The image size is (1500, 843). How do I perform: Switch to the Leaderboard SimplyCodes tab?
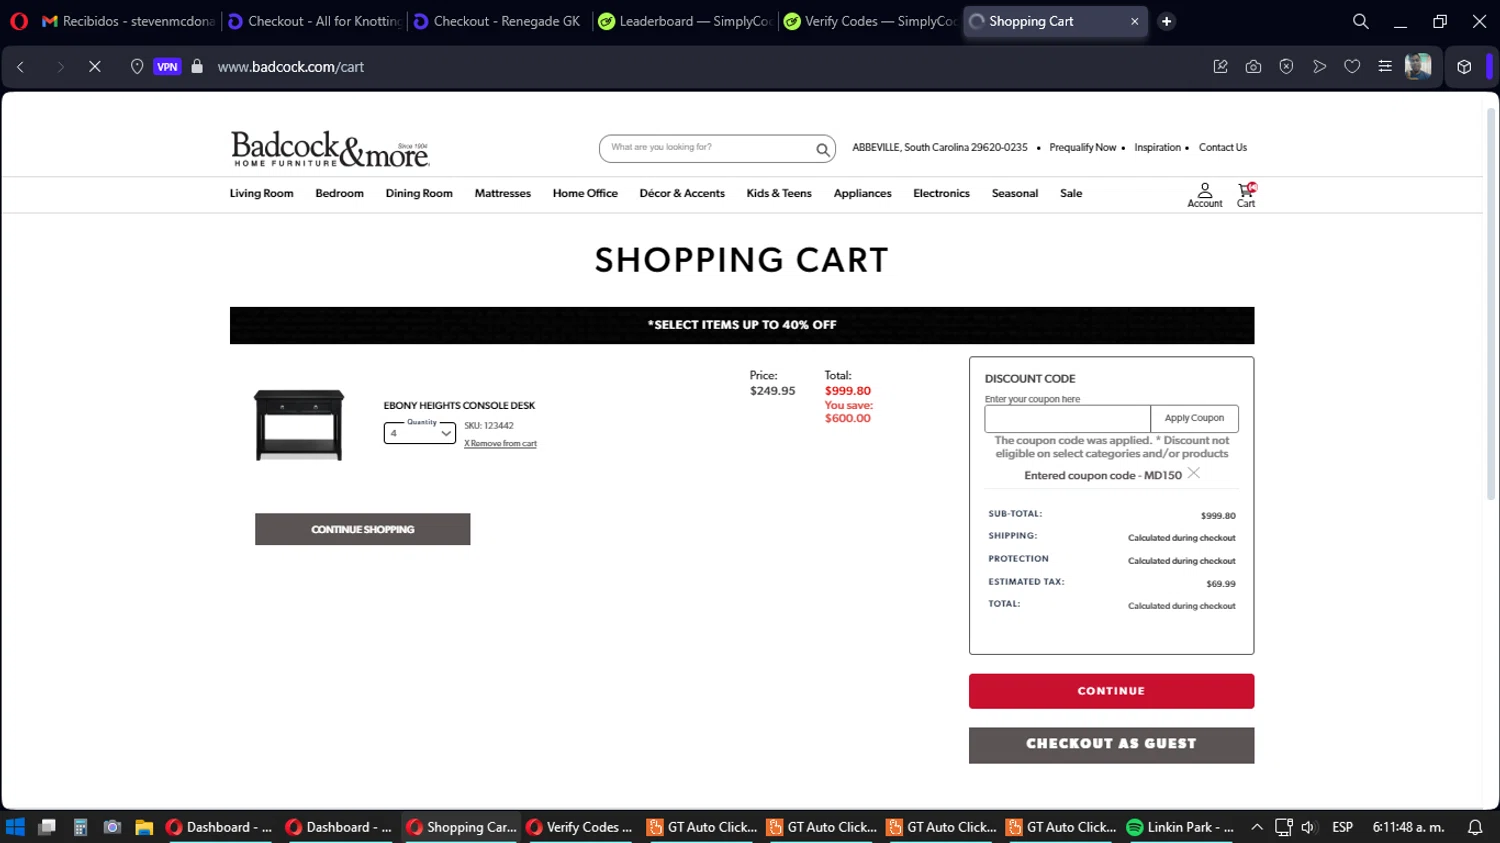[684, 21]
